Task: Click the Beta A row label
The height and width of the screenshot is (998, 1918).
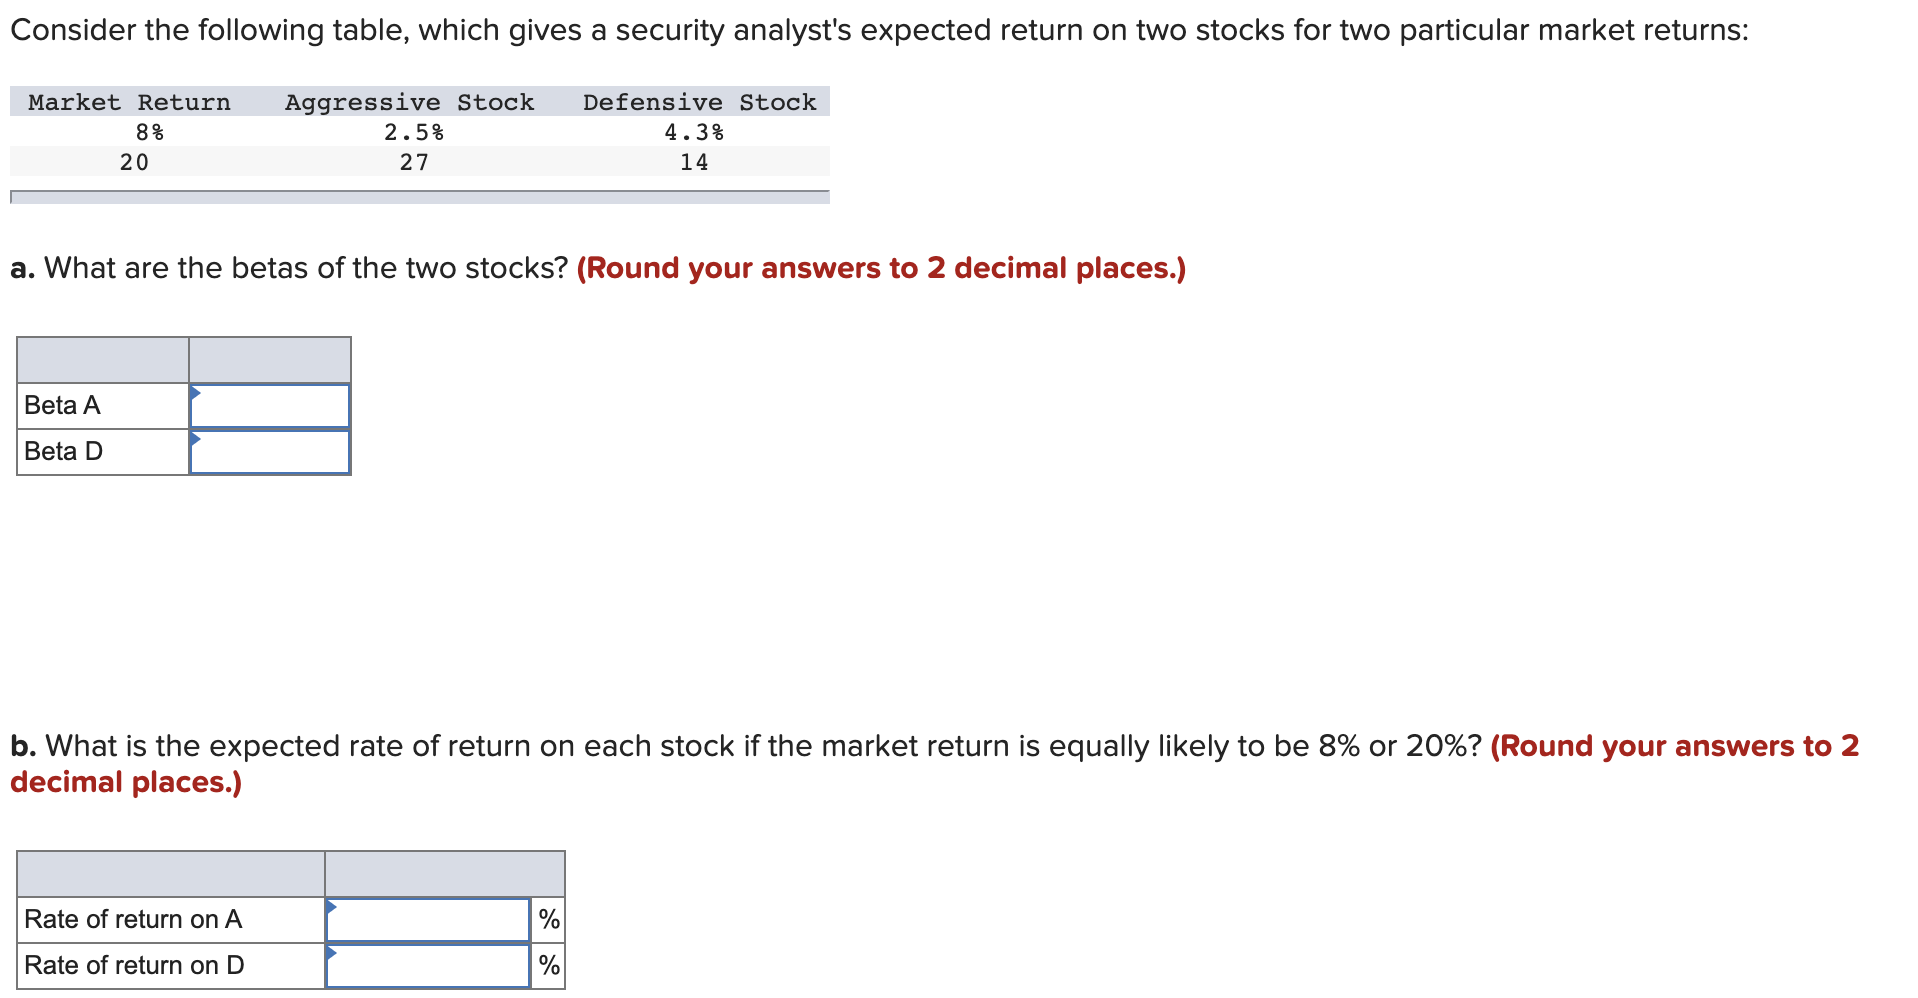Action: click(x=62, y=405)
